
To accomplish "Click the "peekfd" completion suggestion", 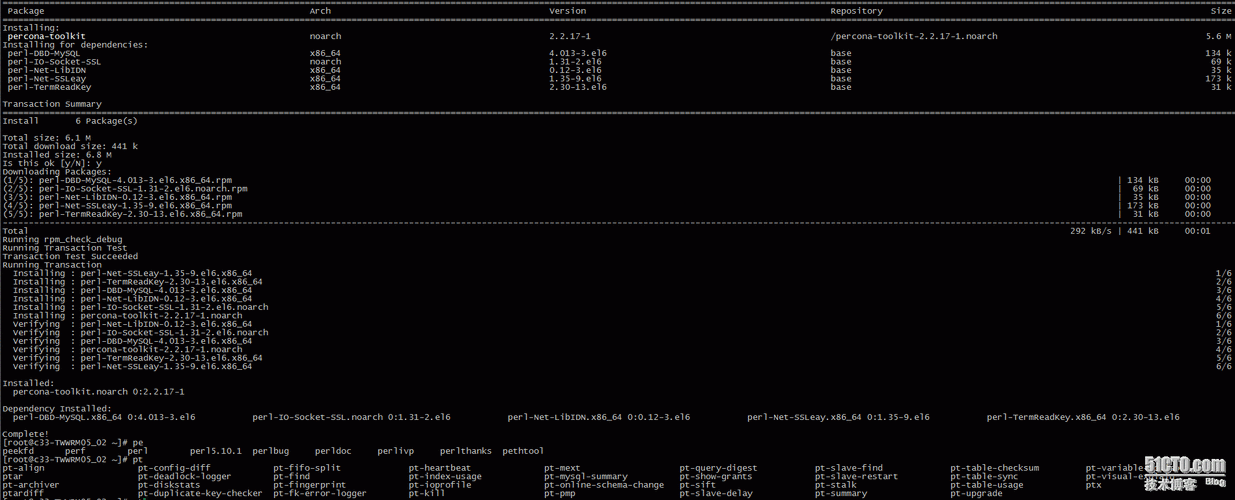I will coord(18,451).
